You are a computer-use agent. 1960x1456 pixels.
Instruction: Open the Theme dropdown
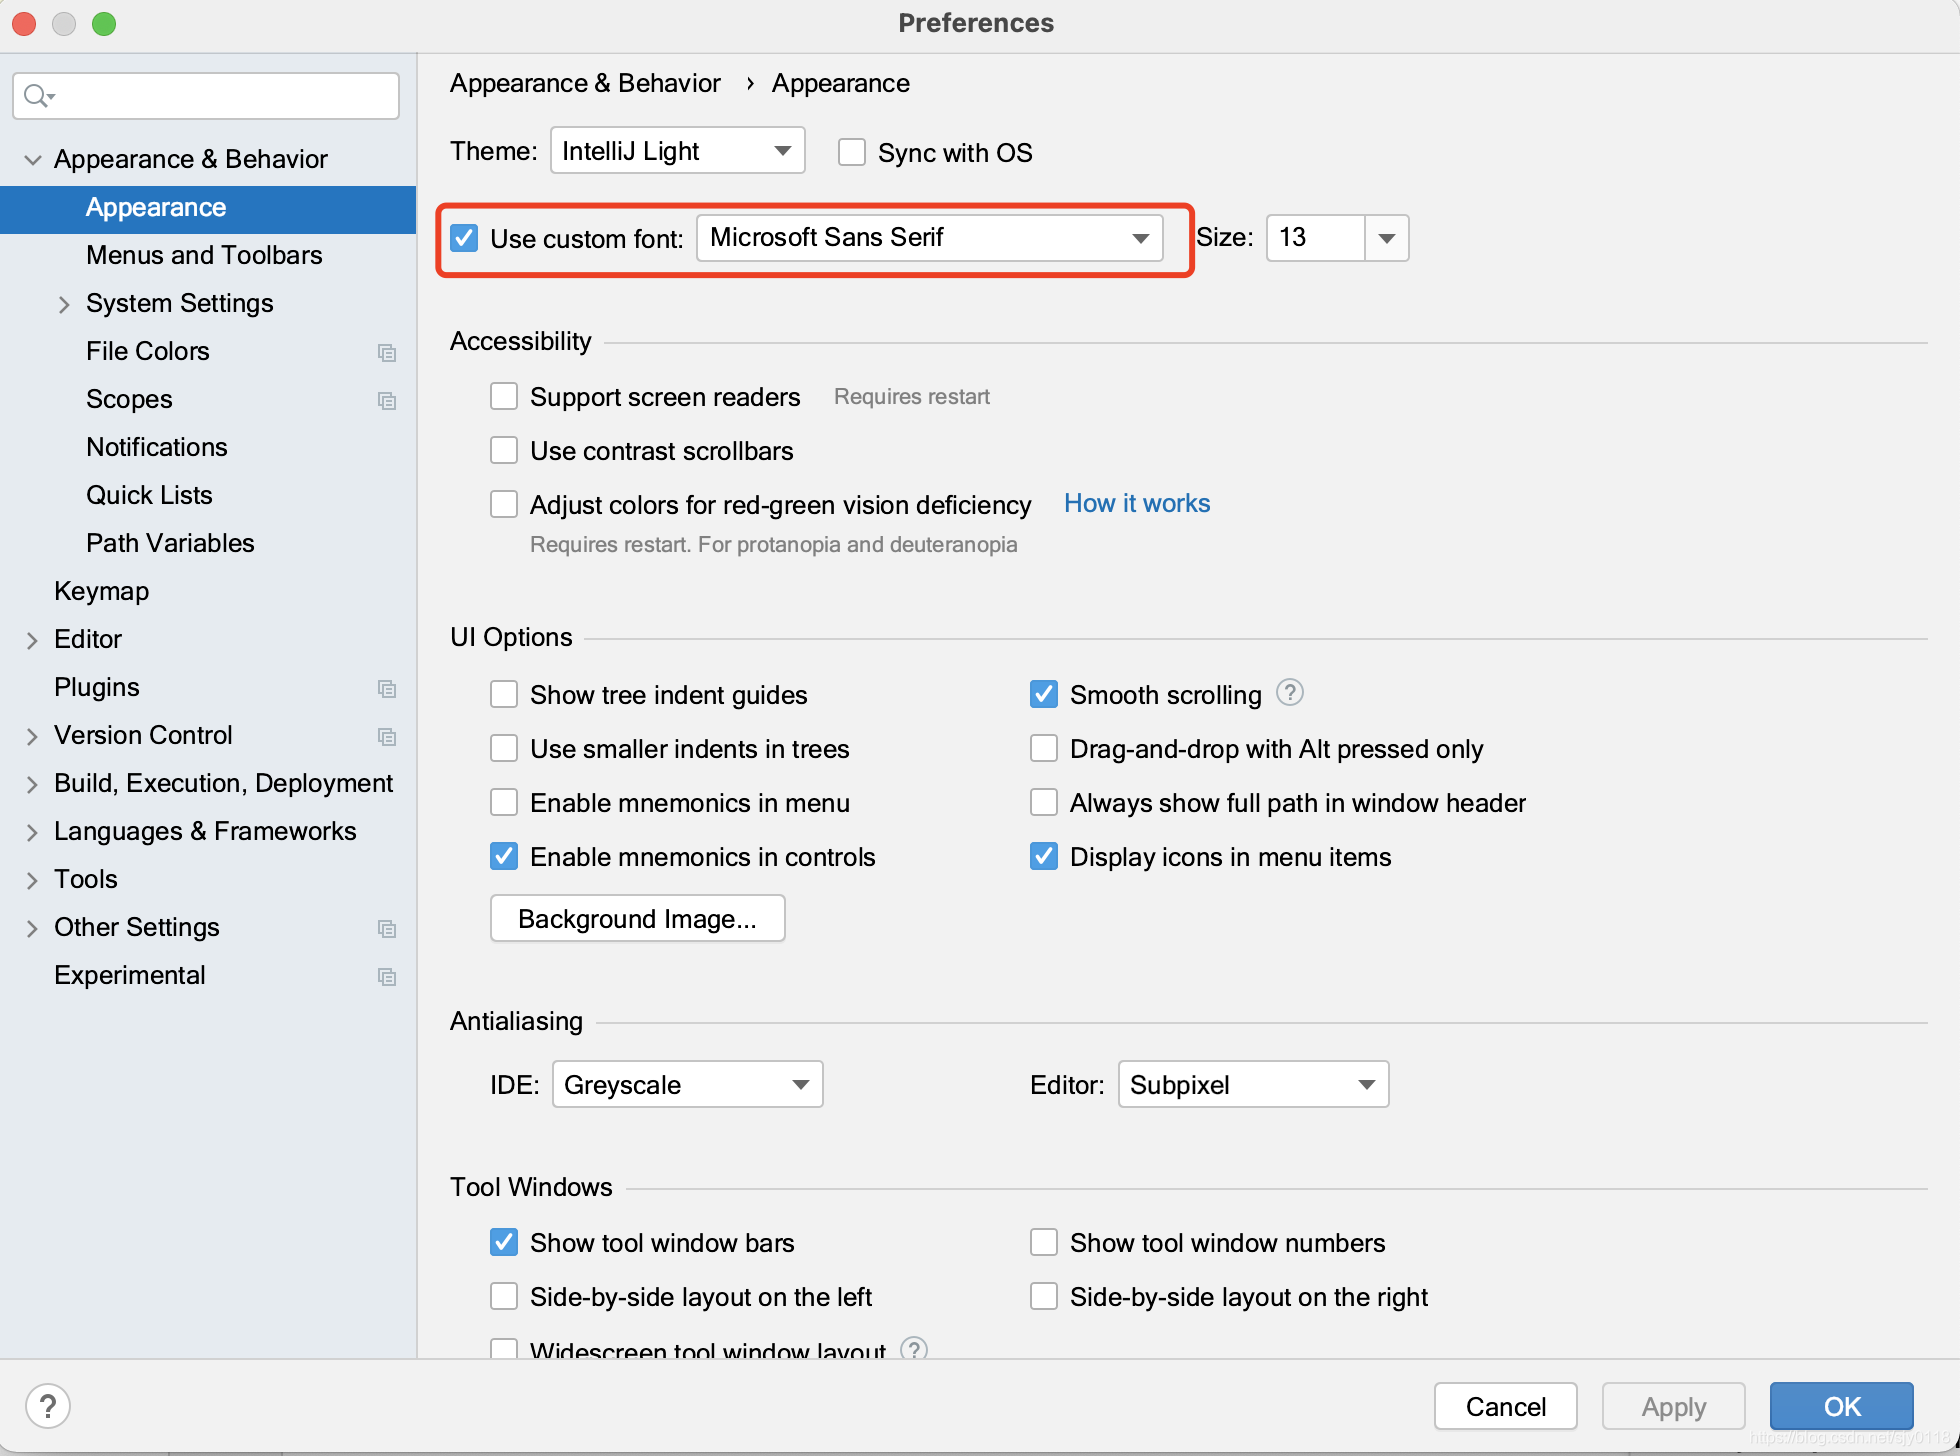click(x=678, y=151)
